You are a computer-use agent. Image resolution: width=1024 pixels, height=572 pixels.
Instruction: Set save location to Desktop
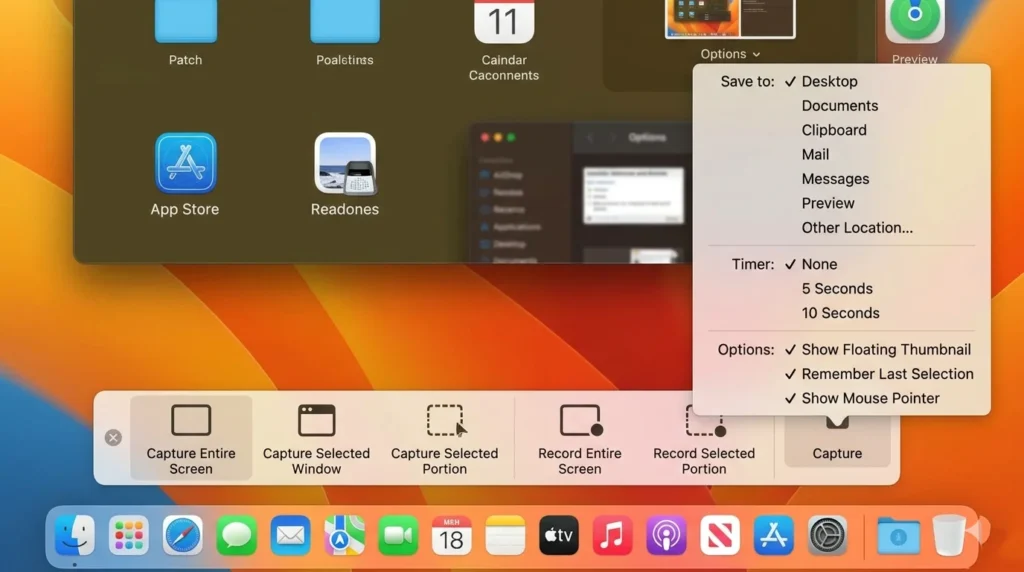(x=829, y=82)
